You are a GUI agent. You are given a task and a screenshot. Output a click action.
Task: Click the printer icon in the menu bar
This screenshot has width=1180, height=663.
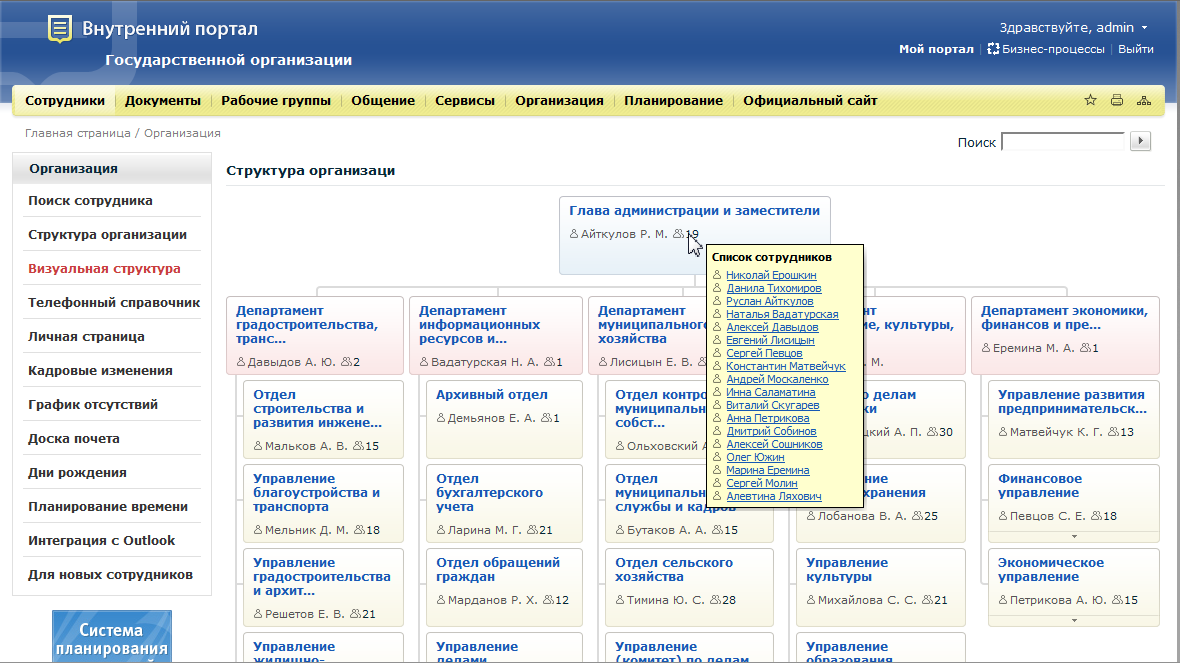(x=1117, y=100)
